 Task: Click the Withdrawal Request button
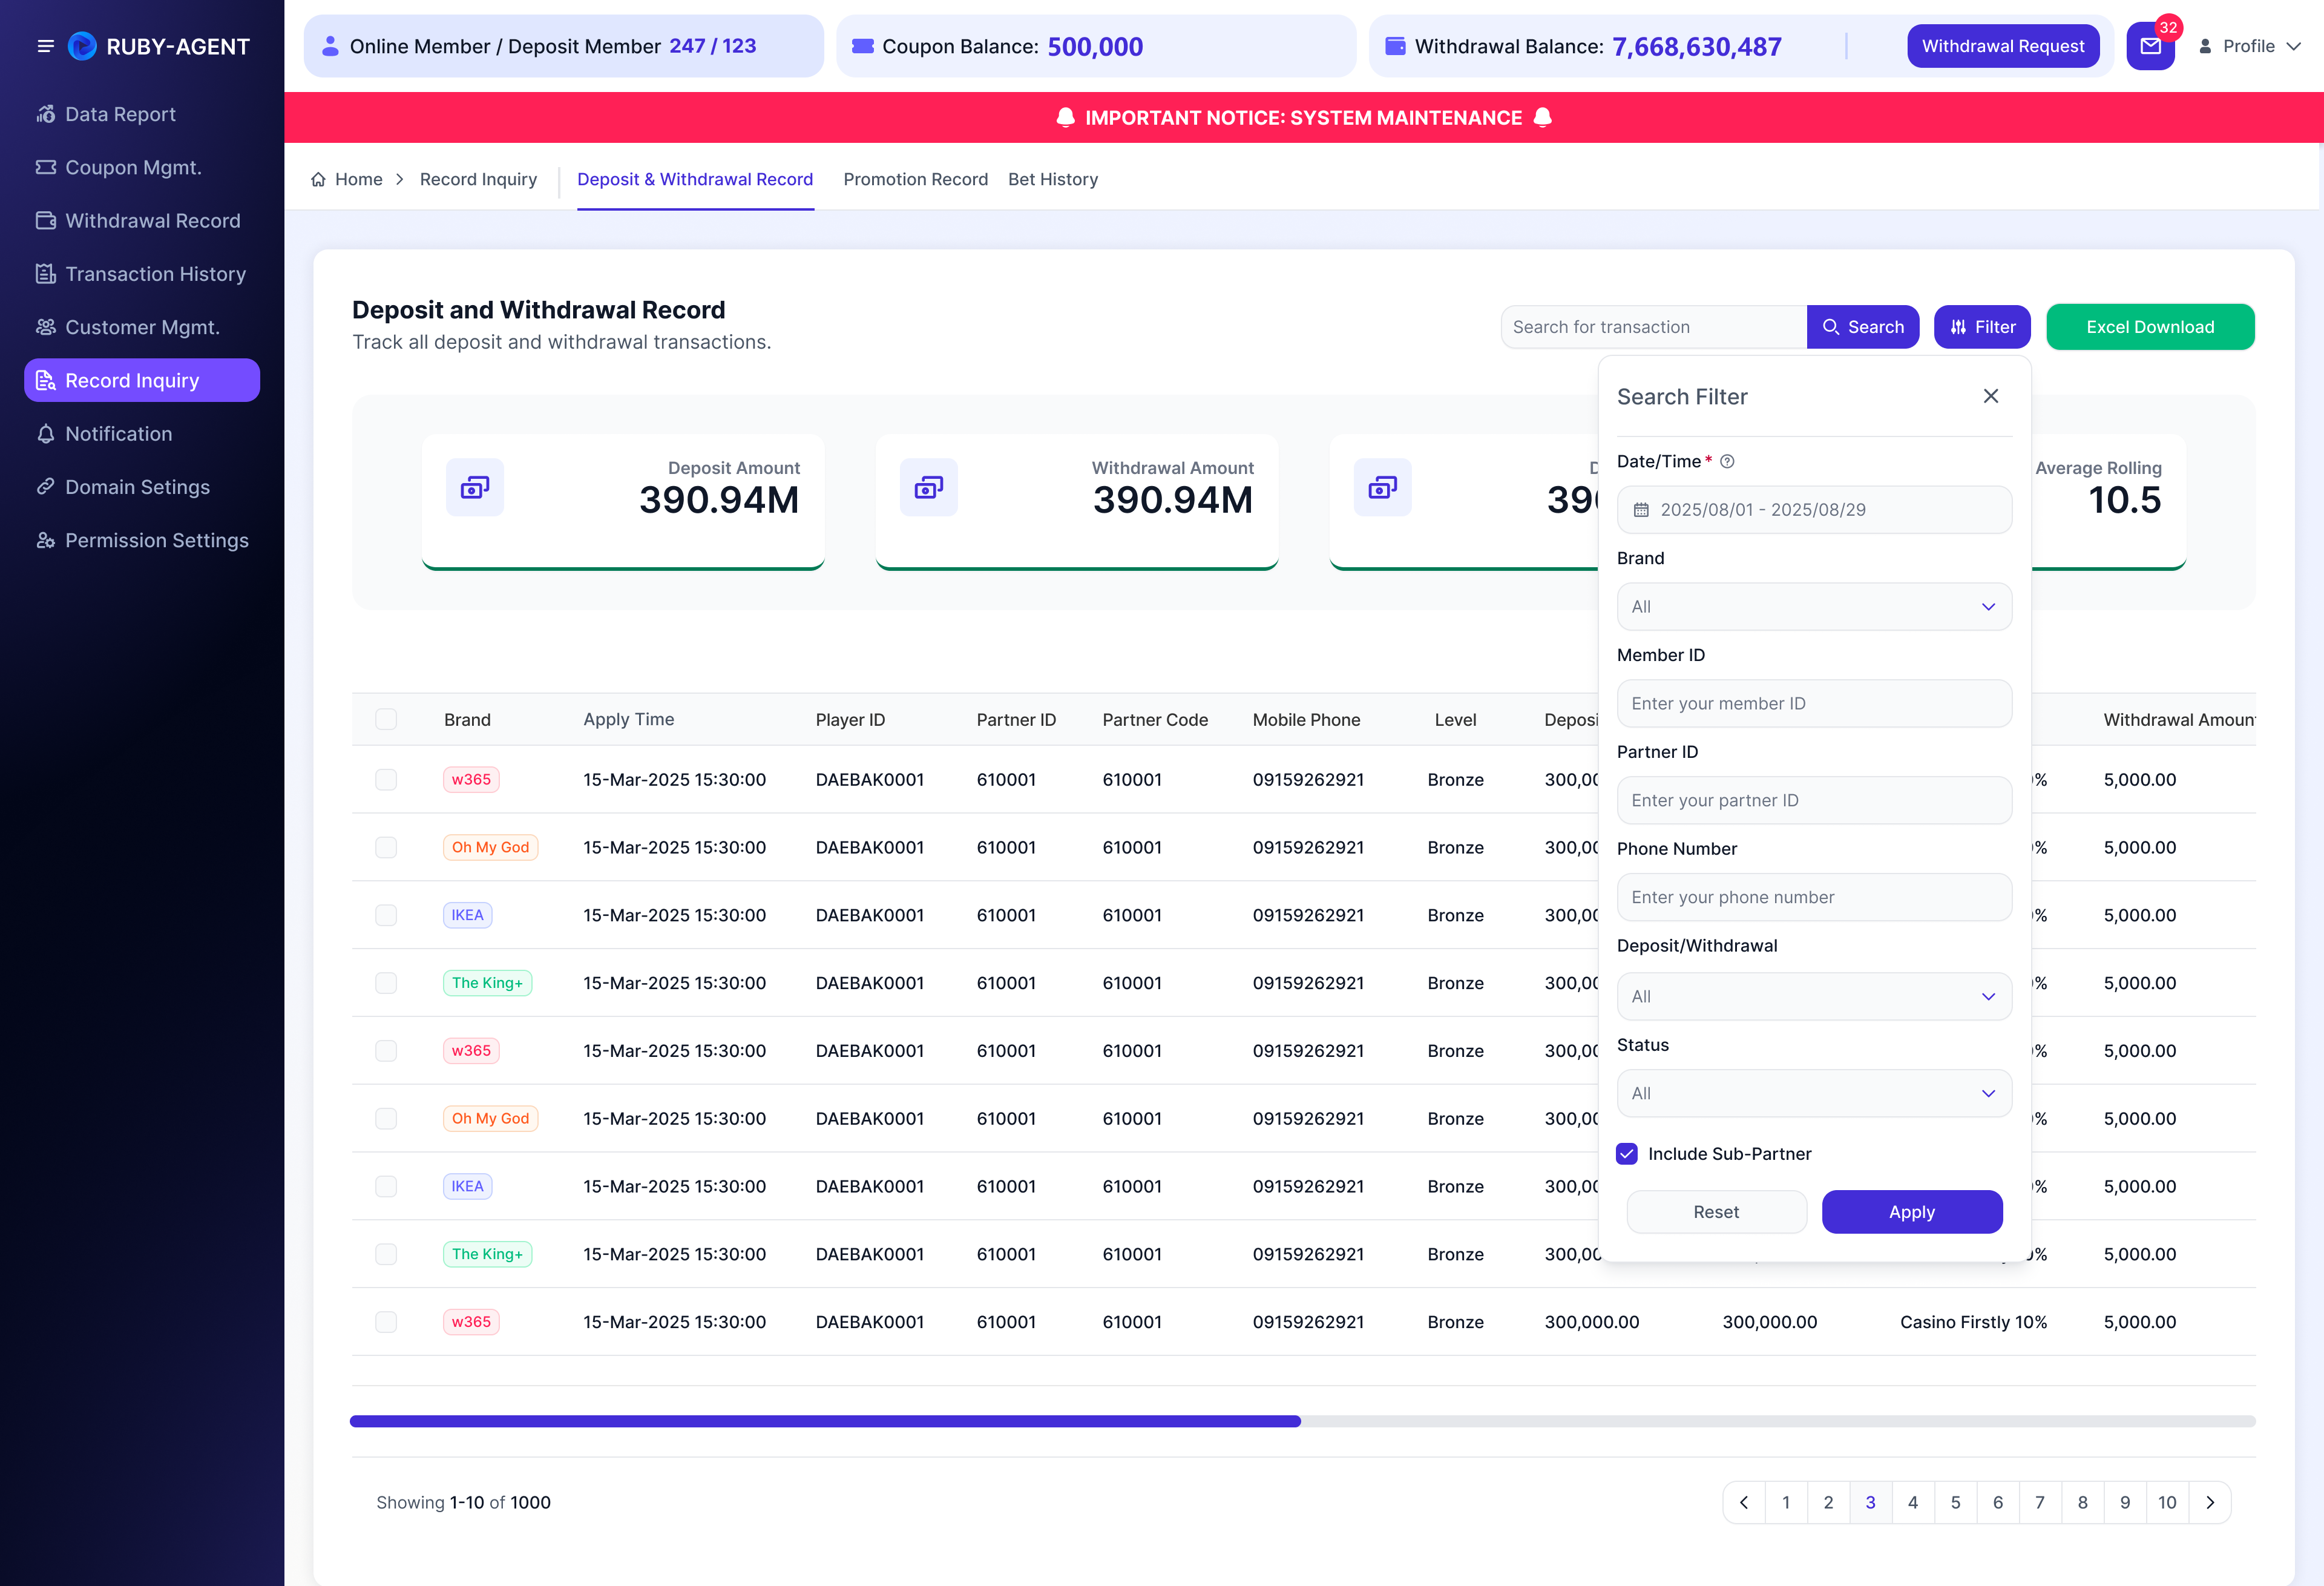tap(2003, 46)
